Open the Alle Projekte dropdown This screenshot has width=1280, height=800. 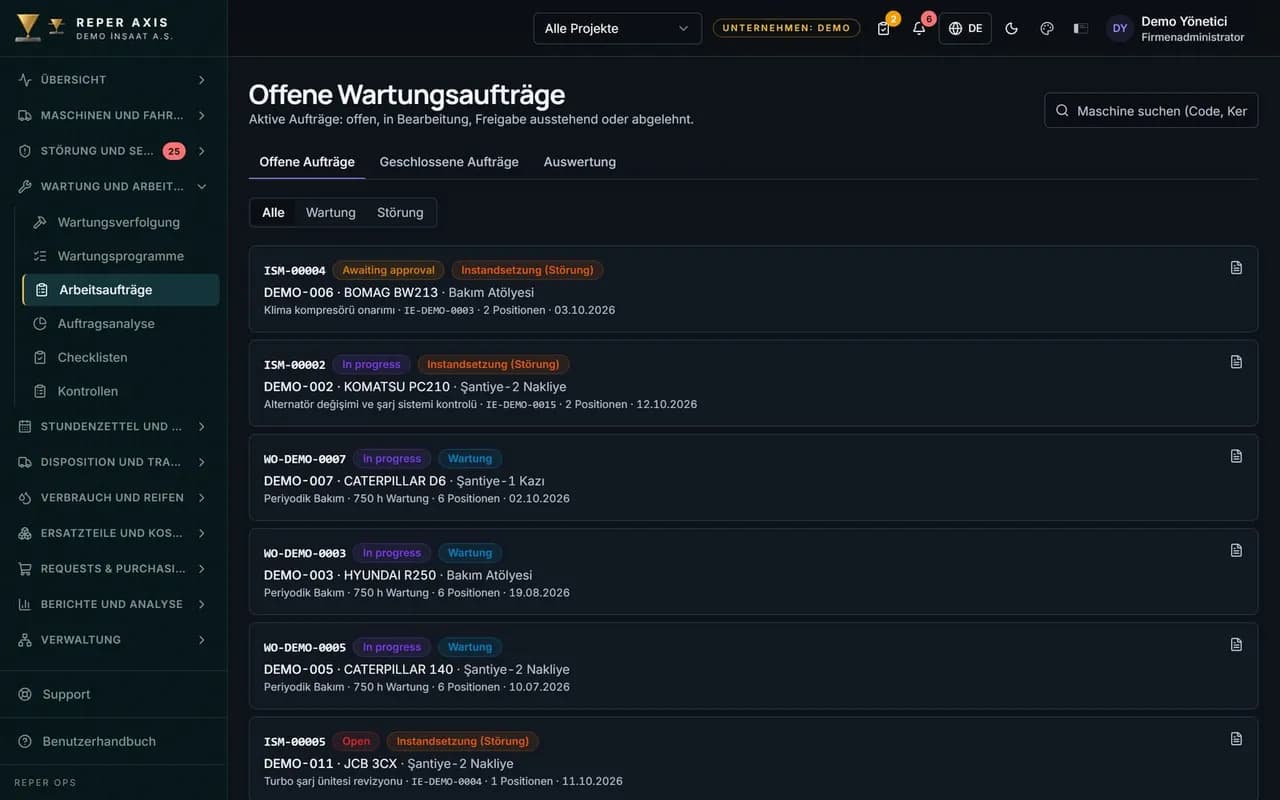coord(617,28)
